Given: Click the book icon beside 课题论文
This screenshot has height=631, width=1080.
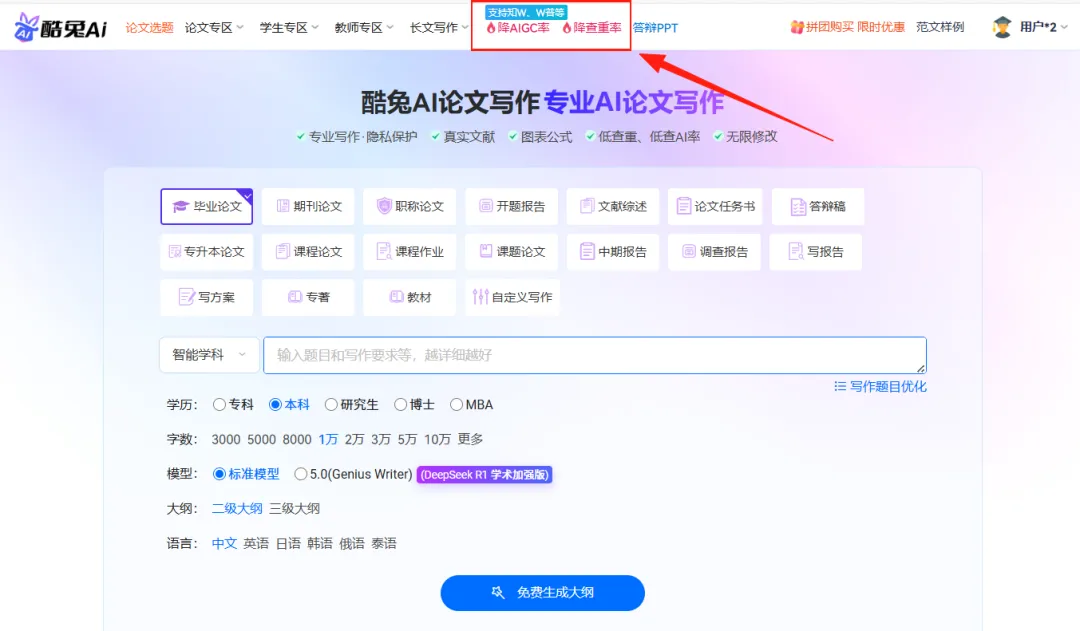Looking at the screenshot, I should tap(486, 251).
